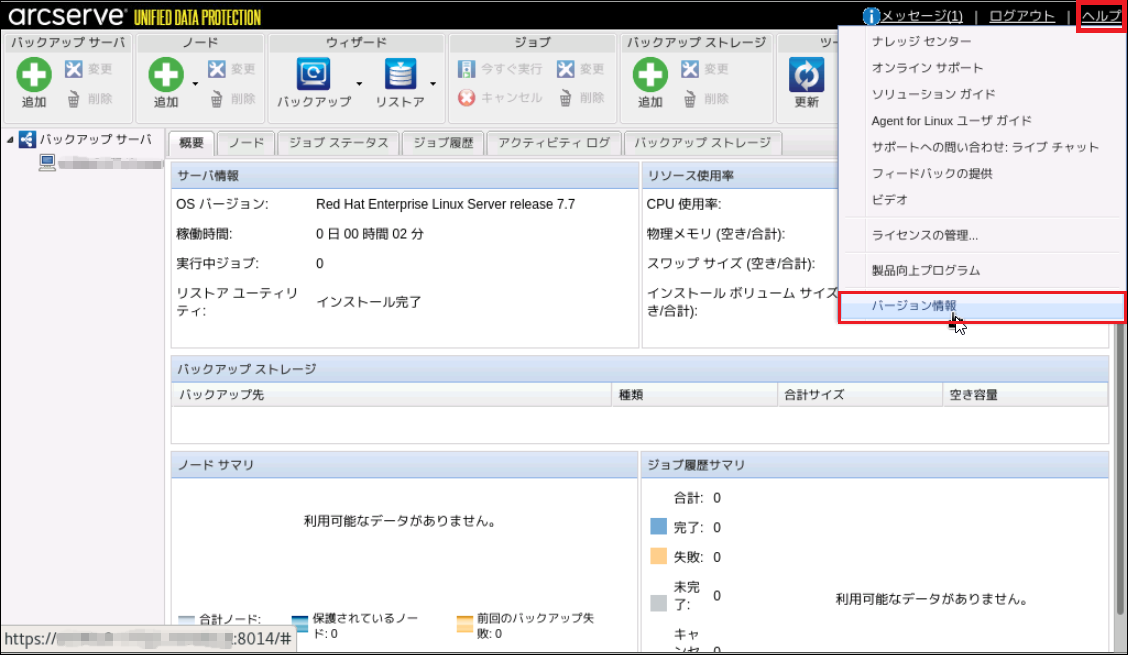This screenshot has width=1128, height=655.
Task: Open the メッセージ(1) link
Action: 920,16
